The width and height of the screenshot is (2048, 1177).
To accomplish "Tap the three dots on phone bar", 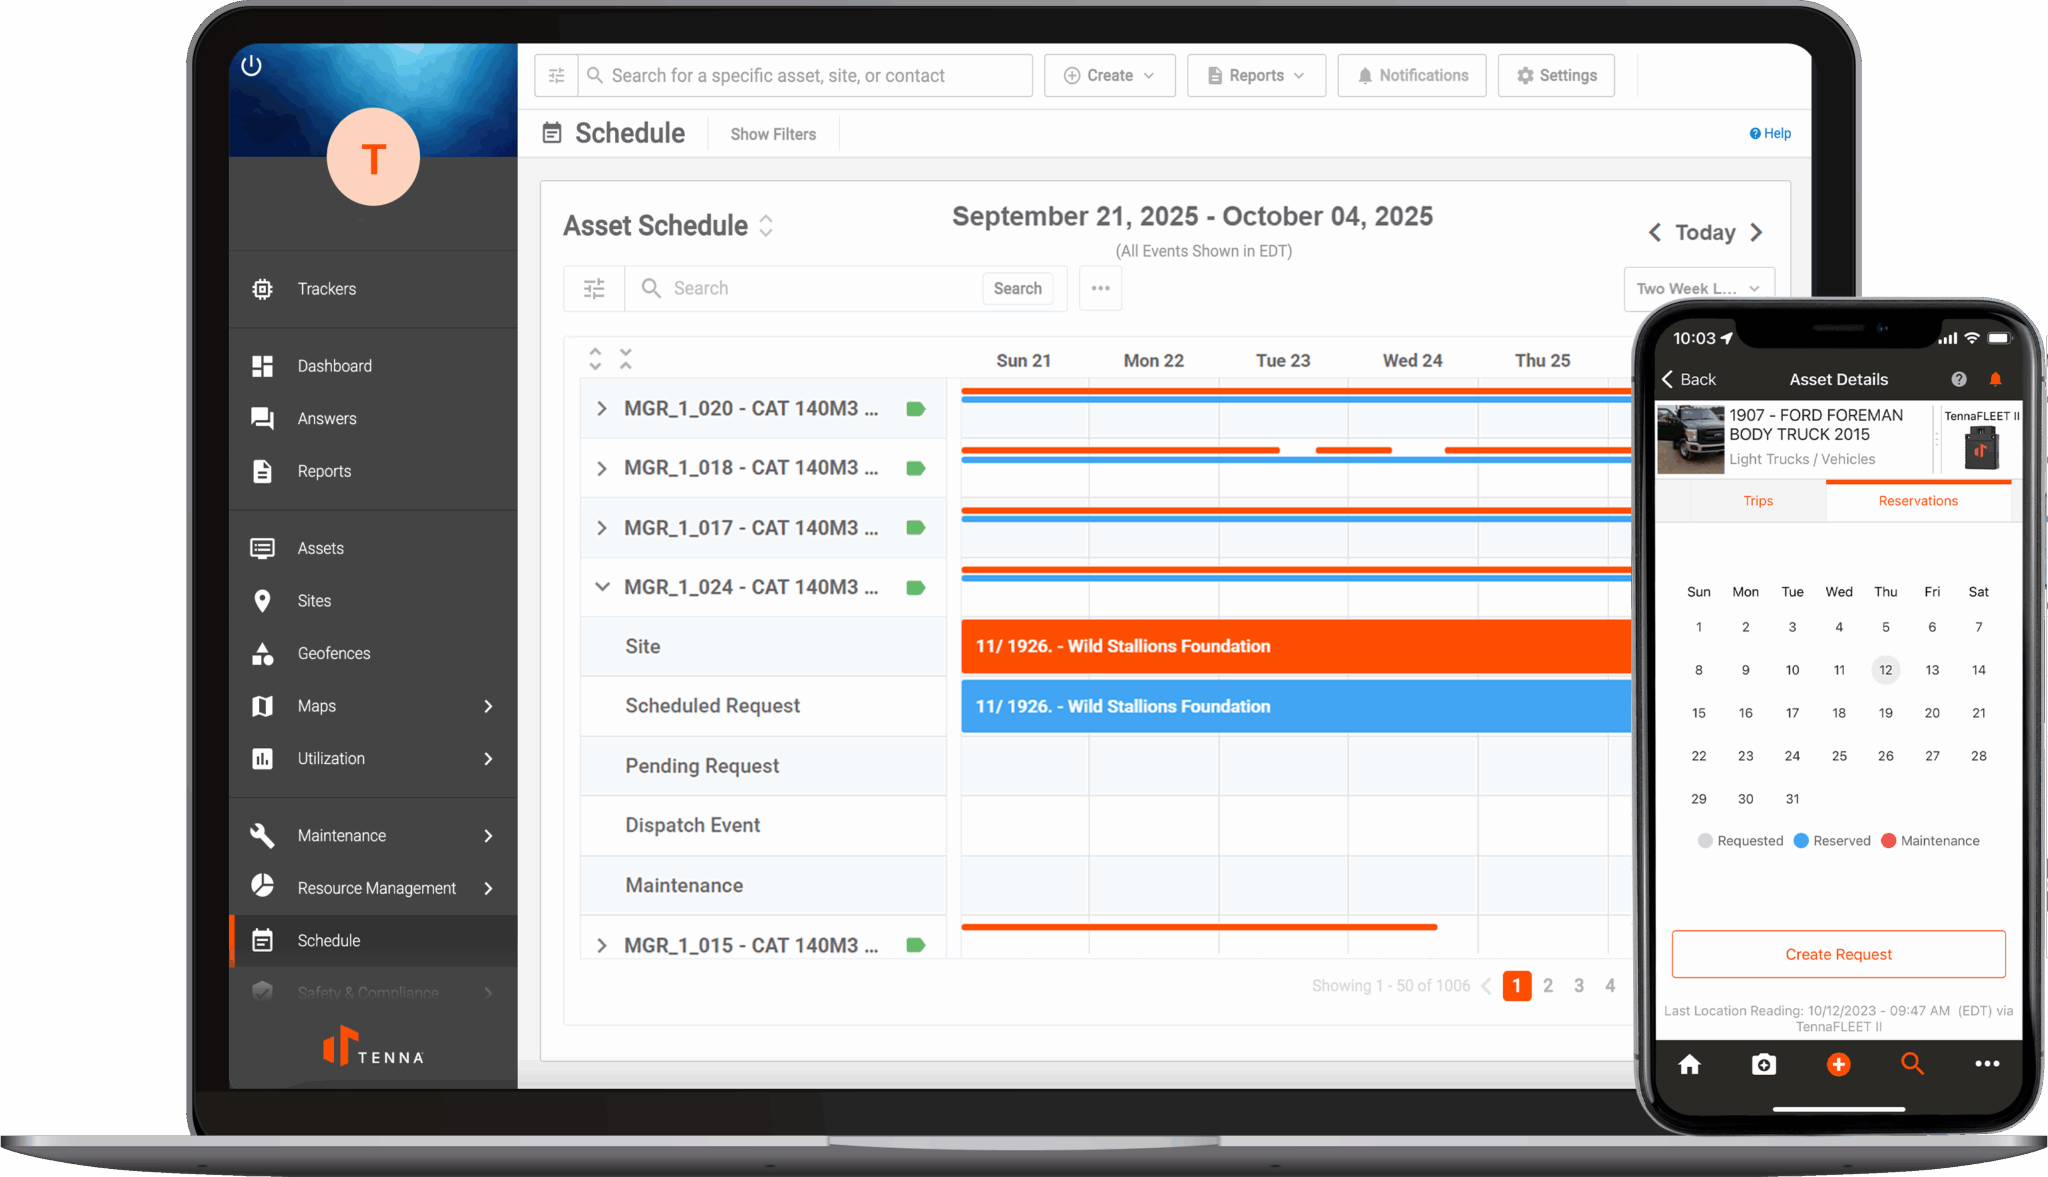I will pyautogui.click(x=1987, y=1064).
